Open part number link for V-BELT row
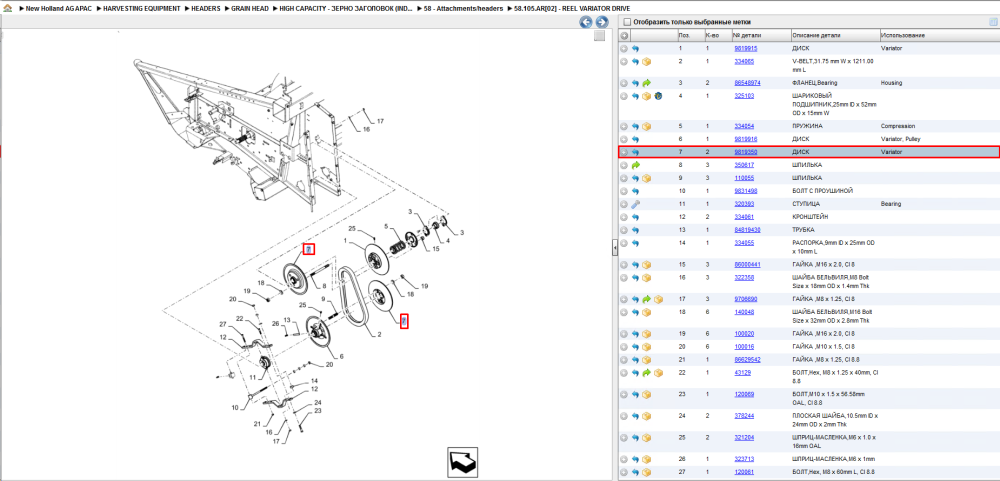Image resolution: width=1000 pixels, height=481 pixels. point(744,62)
